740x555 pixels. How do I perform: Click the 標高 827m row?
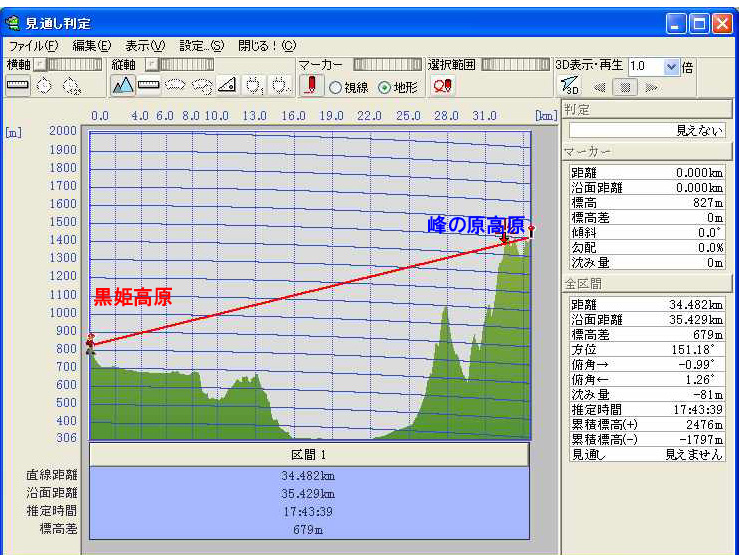pyautogui.click(x=647, y=203)
